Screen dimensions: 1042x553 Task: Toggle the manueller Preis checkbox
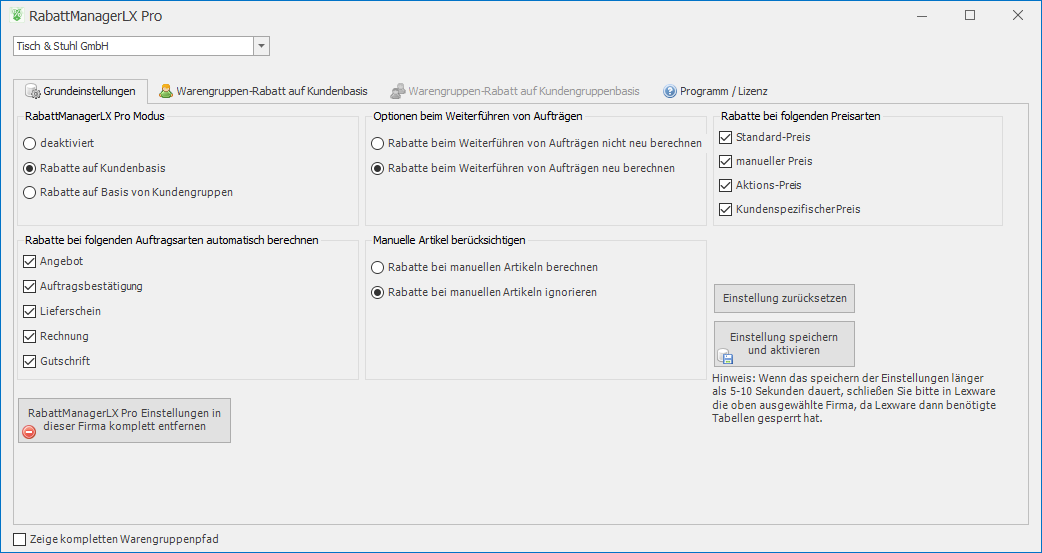click(x=725, y=162)
